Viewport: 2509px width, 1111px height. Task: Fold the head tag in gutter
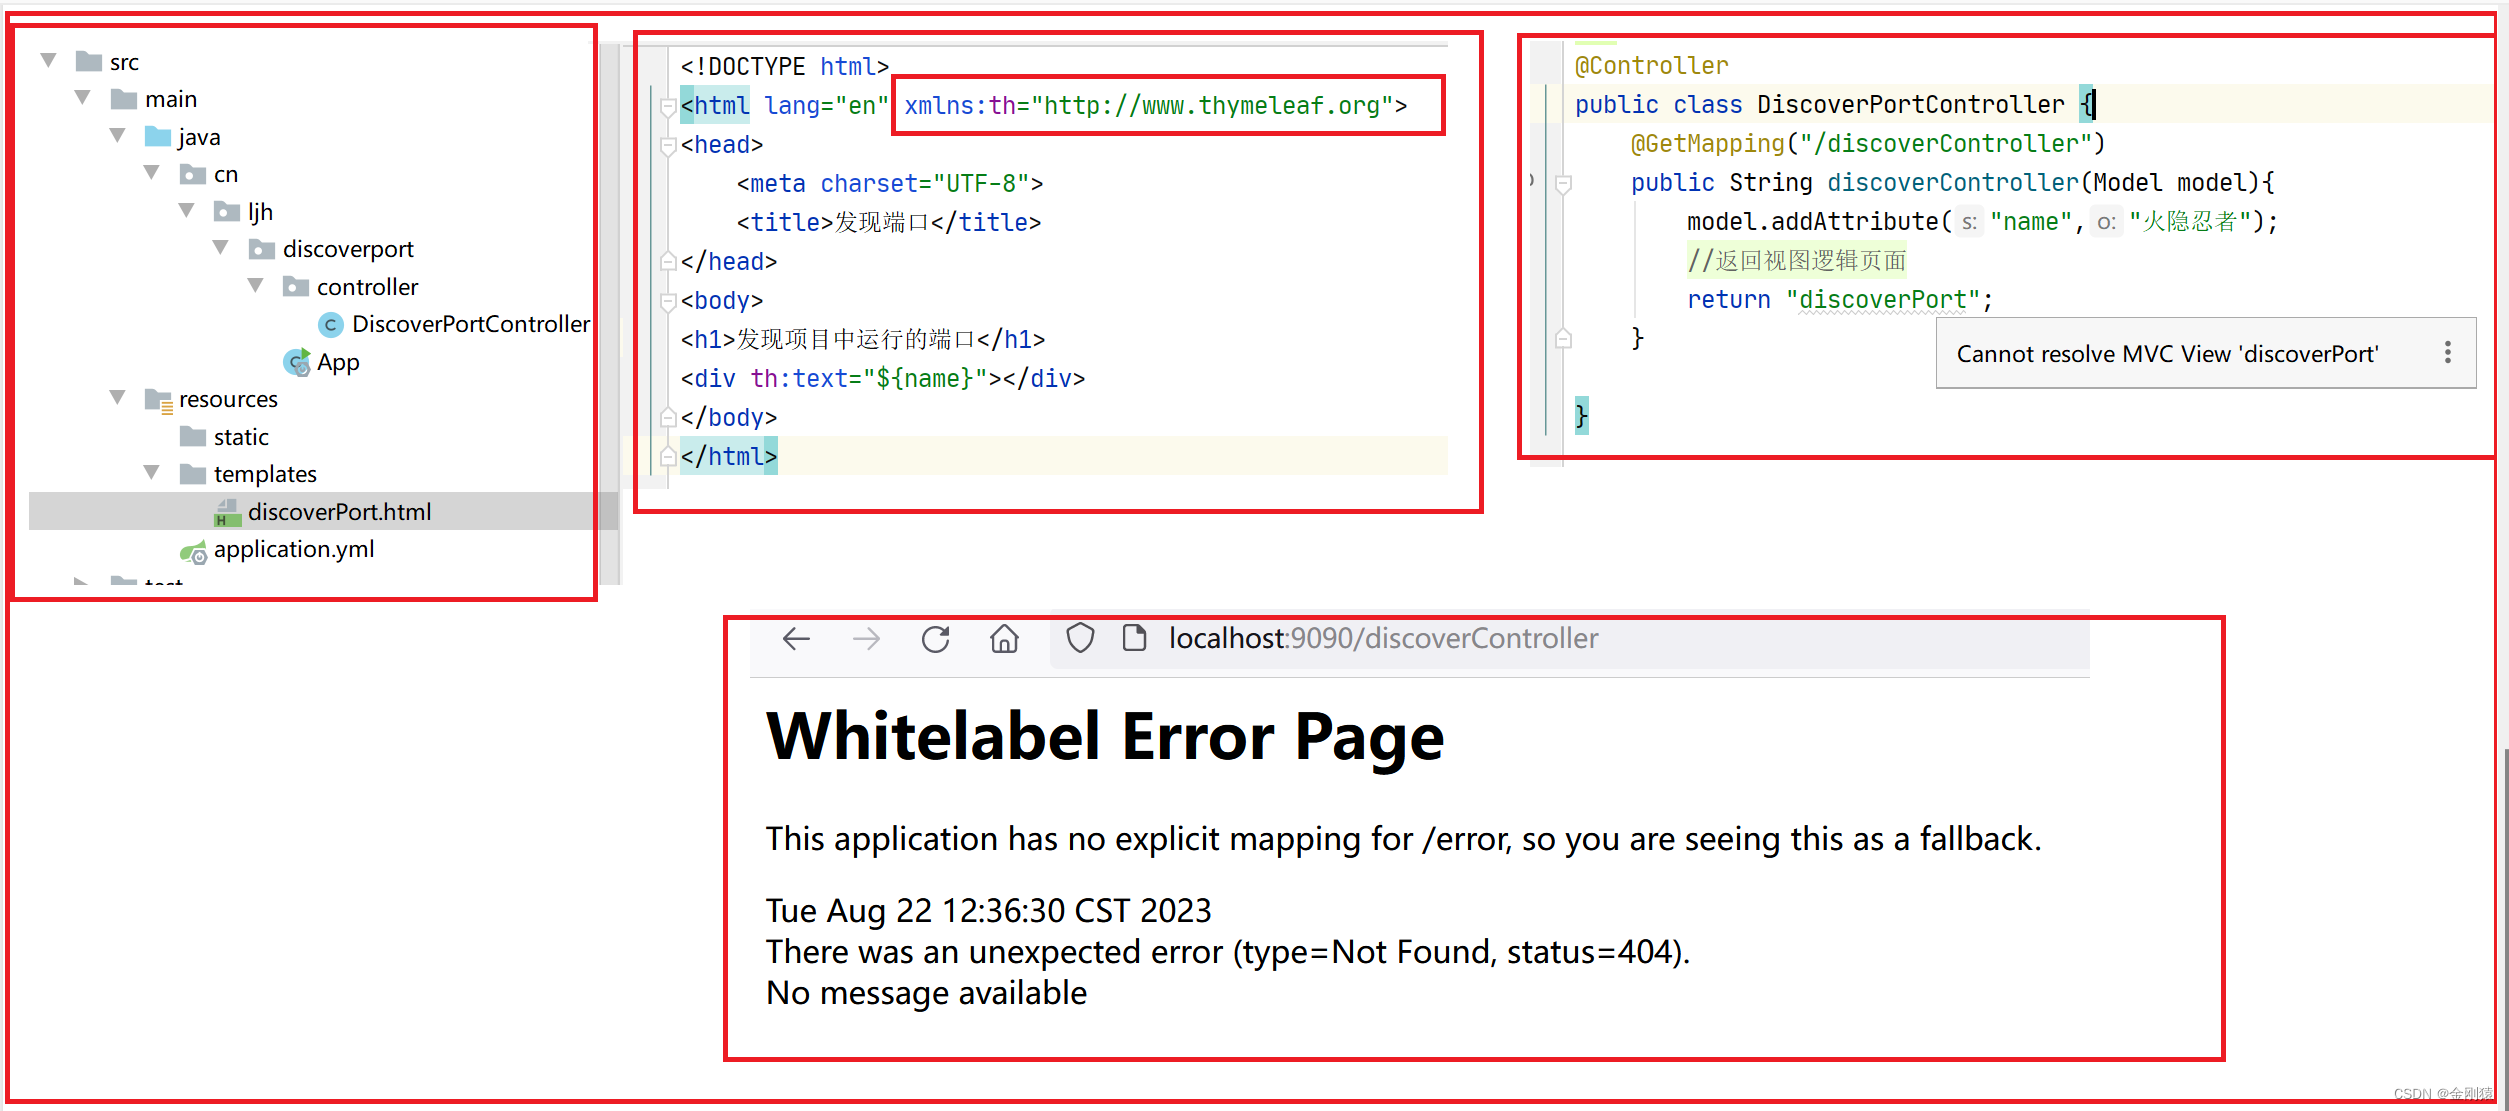(x=668, y=145)
